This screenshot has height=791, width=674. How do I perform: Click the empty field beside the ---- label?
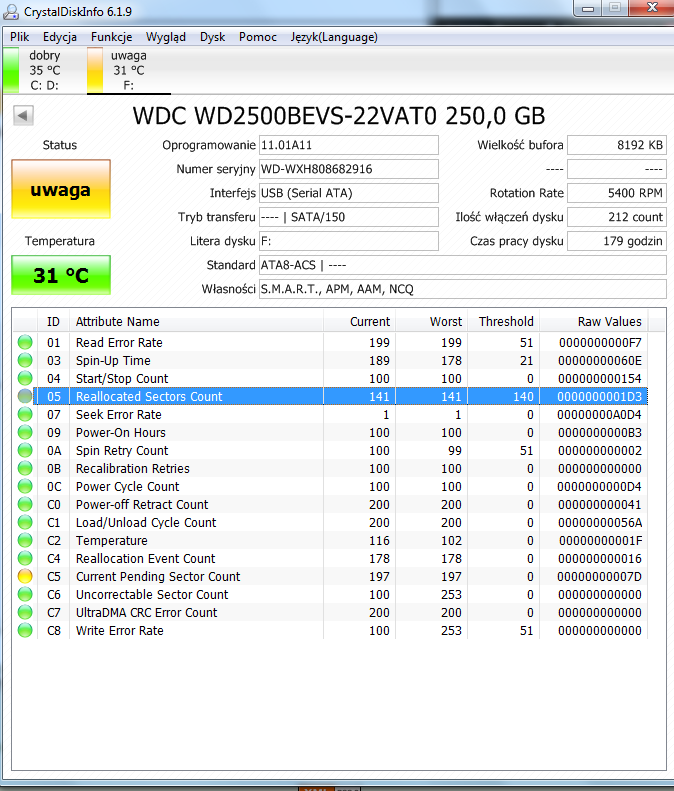(x=616, y=169)
